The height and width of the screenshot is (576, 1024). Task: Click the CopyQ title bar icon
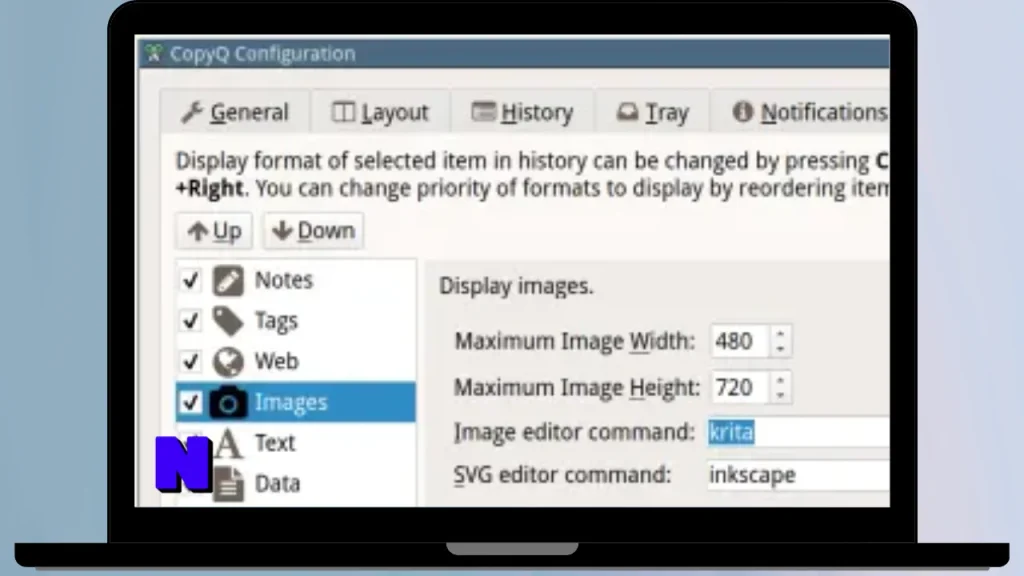click(153, 54)
